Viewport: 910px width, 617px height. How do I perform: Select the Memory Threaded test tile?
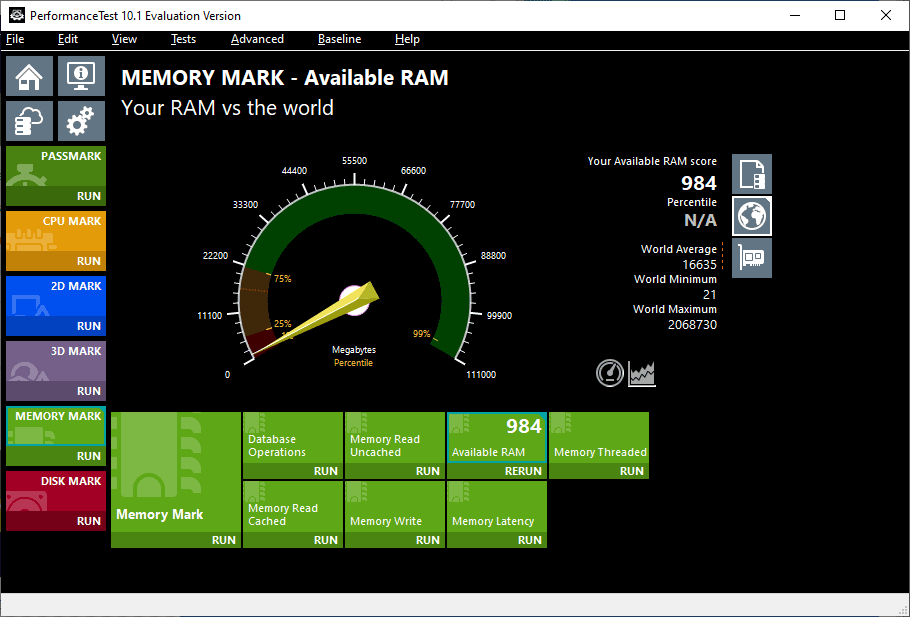599,438
